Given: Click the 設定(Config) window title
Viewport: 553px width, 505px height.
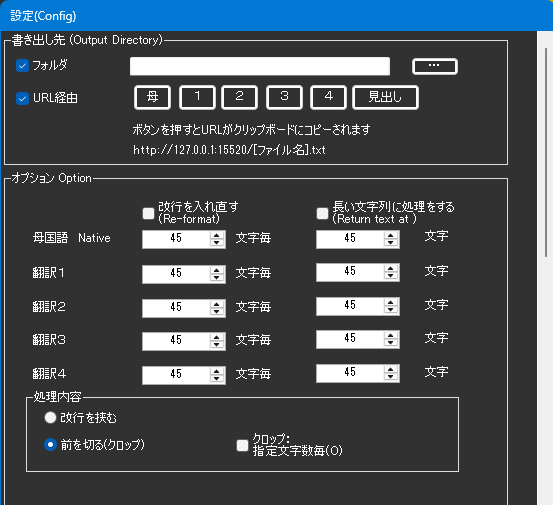Looking at the screenshot, I should (43, 16).
